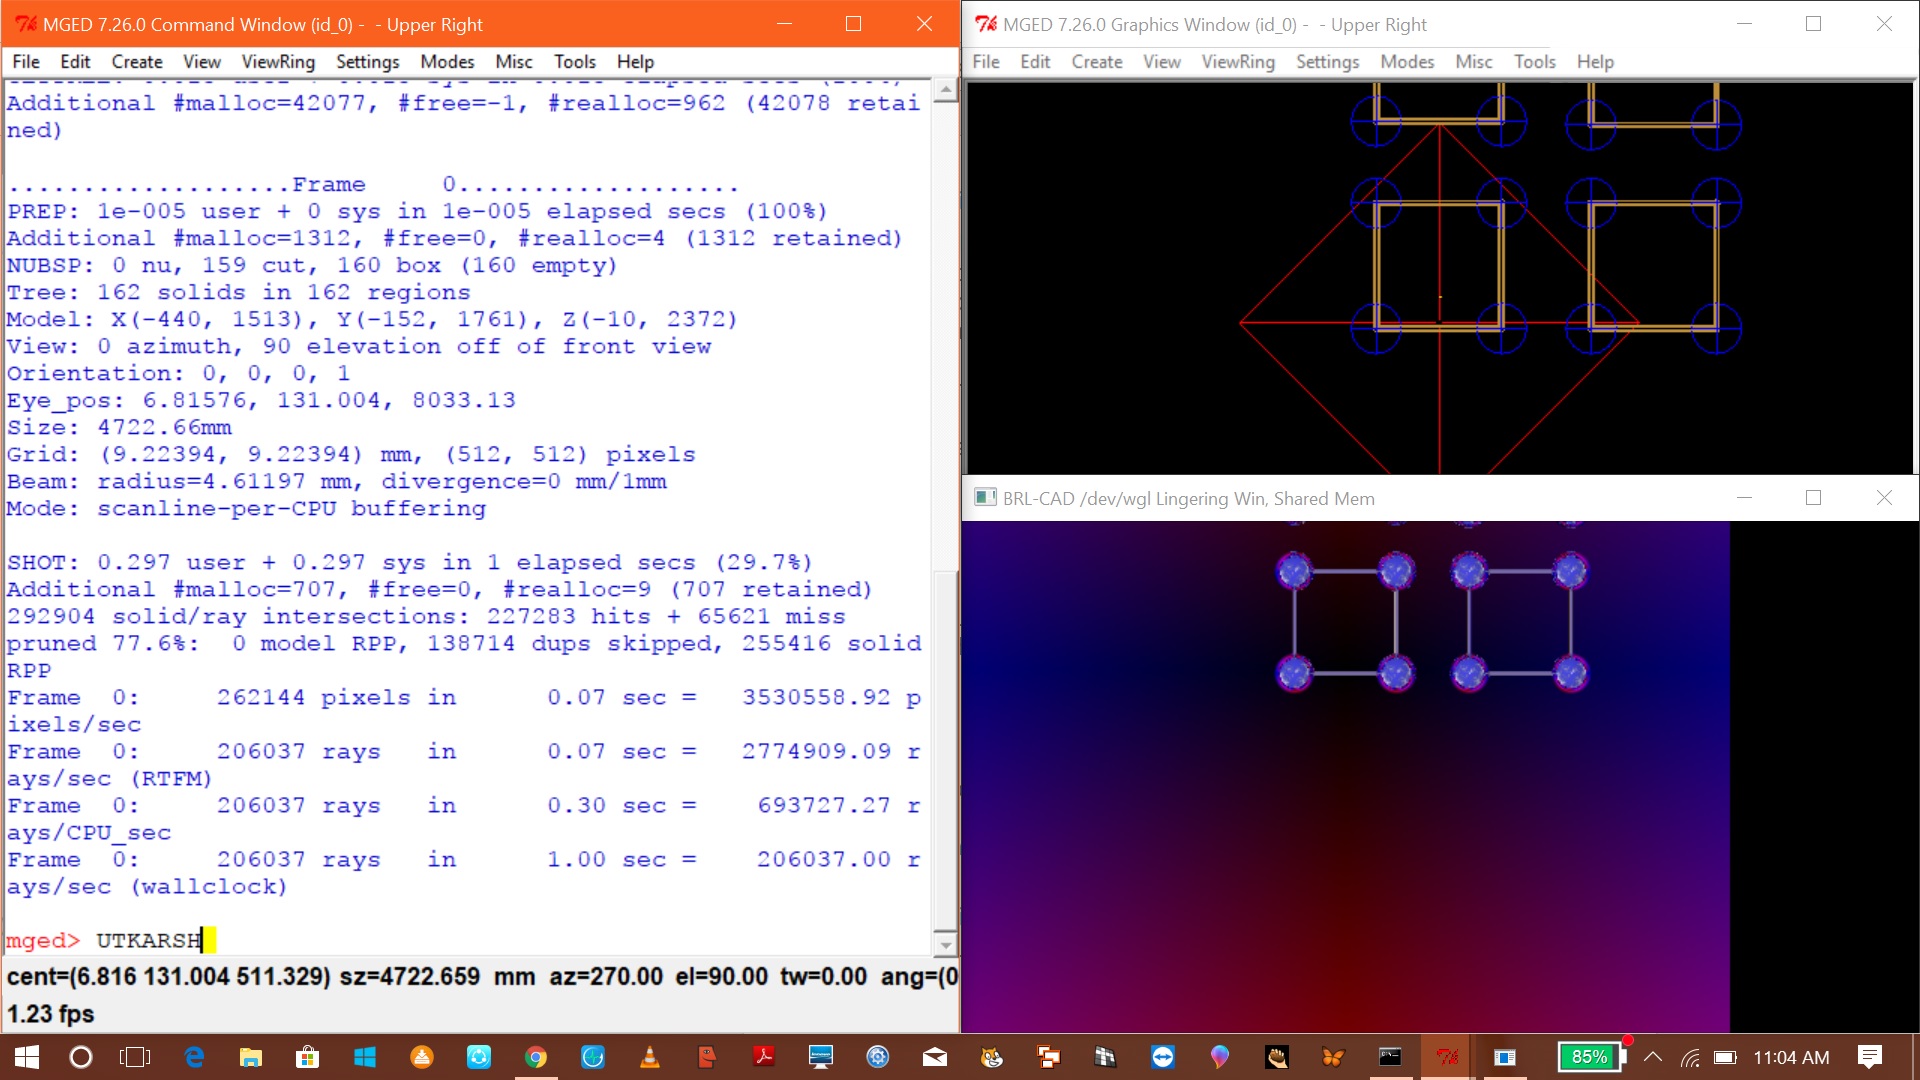
Task: Open Microsoft Store from taskbar
Action: pyautogui.click(x=307, y=1057)
